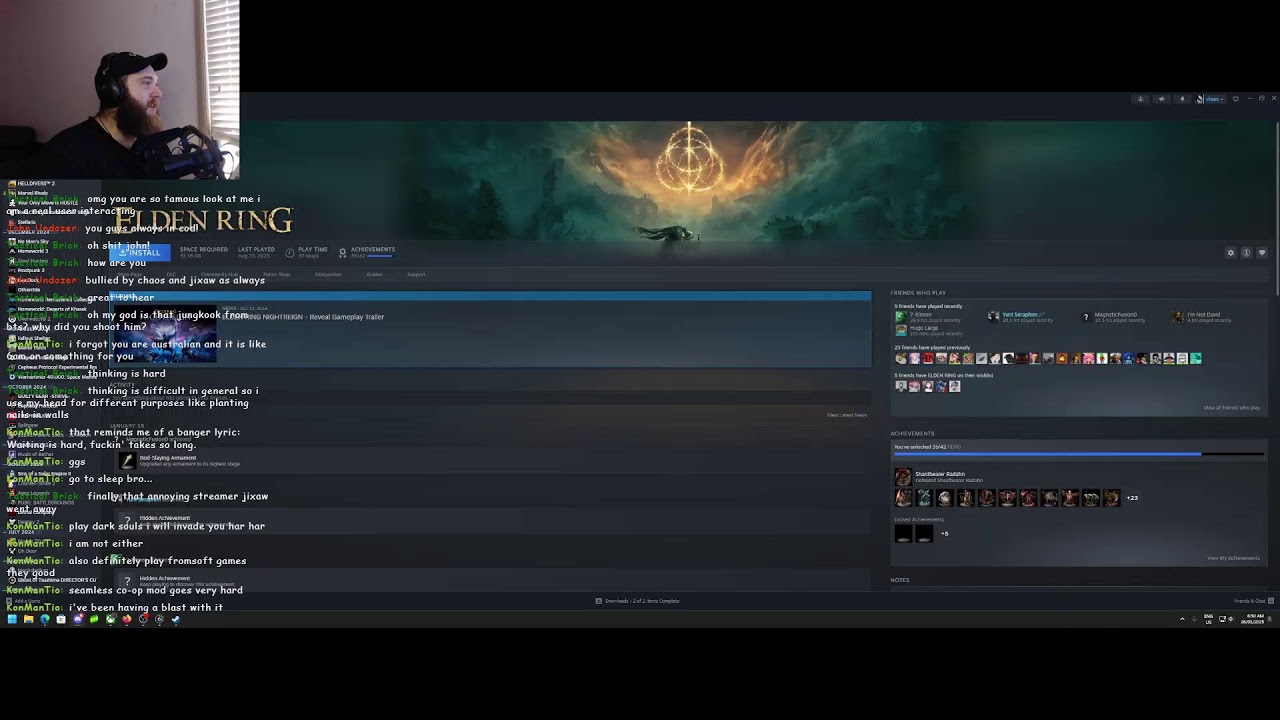The image size is (1280, 720).
Task: Open File Explorer from the taskbar
Action: click(28, 619)
